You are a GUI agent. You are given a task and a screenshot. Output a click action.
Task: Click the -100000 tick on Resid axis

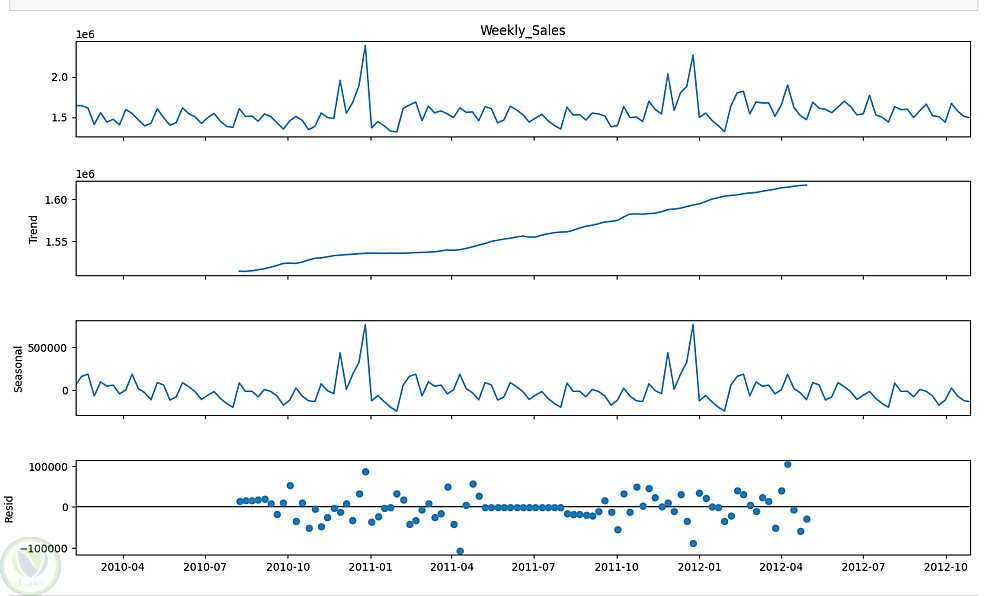pos(43,548)
